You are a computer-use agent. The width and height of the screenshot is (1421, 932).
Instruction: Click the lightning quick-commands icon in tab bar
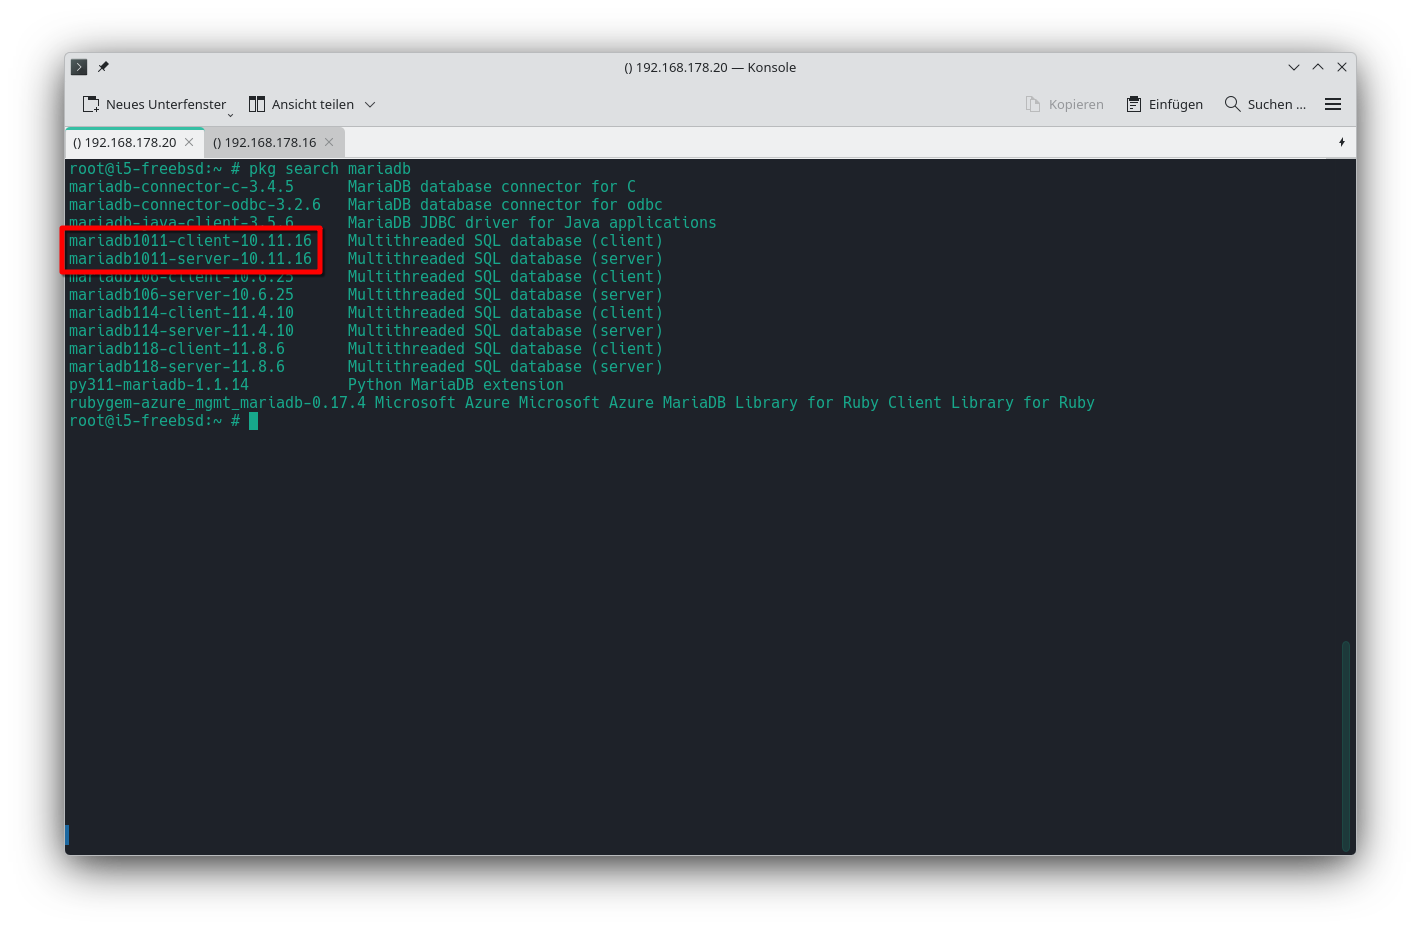(1341, 142)
